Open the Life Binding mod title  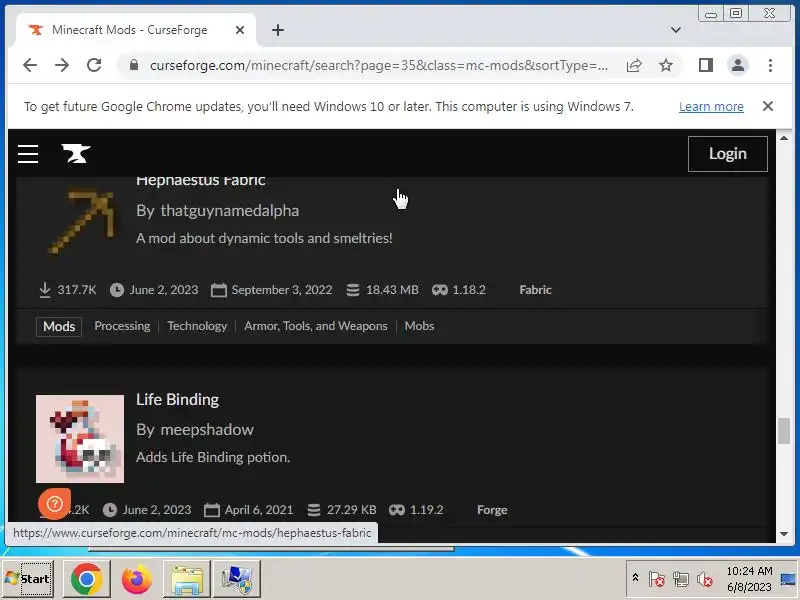click(x=178, y=399)
